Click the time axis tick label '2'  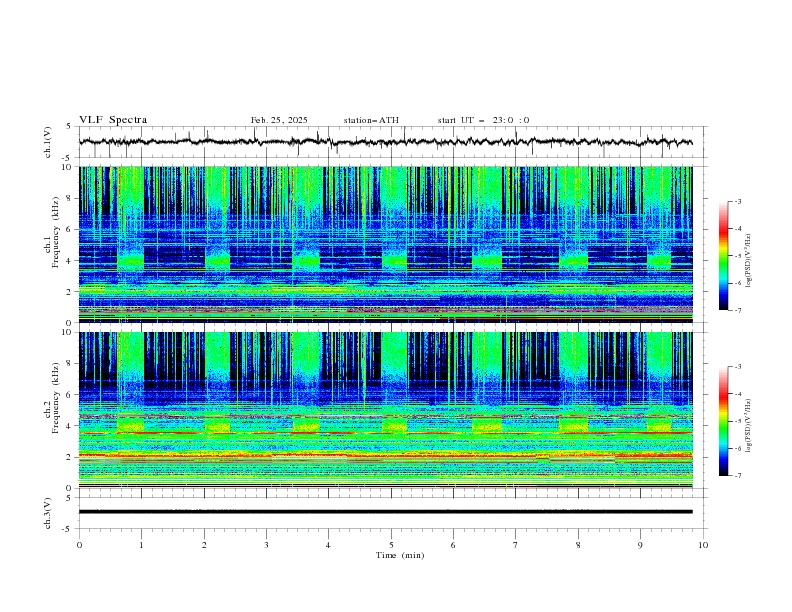pos(204,545)
